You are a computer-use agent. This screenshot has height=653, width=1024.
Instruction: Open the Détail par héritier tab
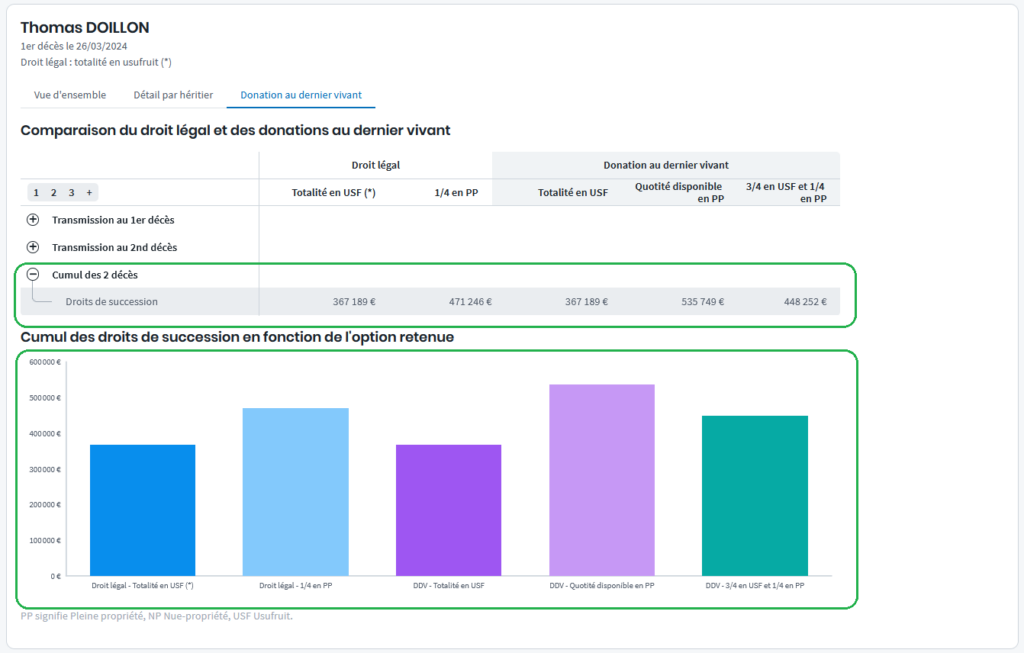[x=173, y=95]
